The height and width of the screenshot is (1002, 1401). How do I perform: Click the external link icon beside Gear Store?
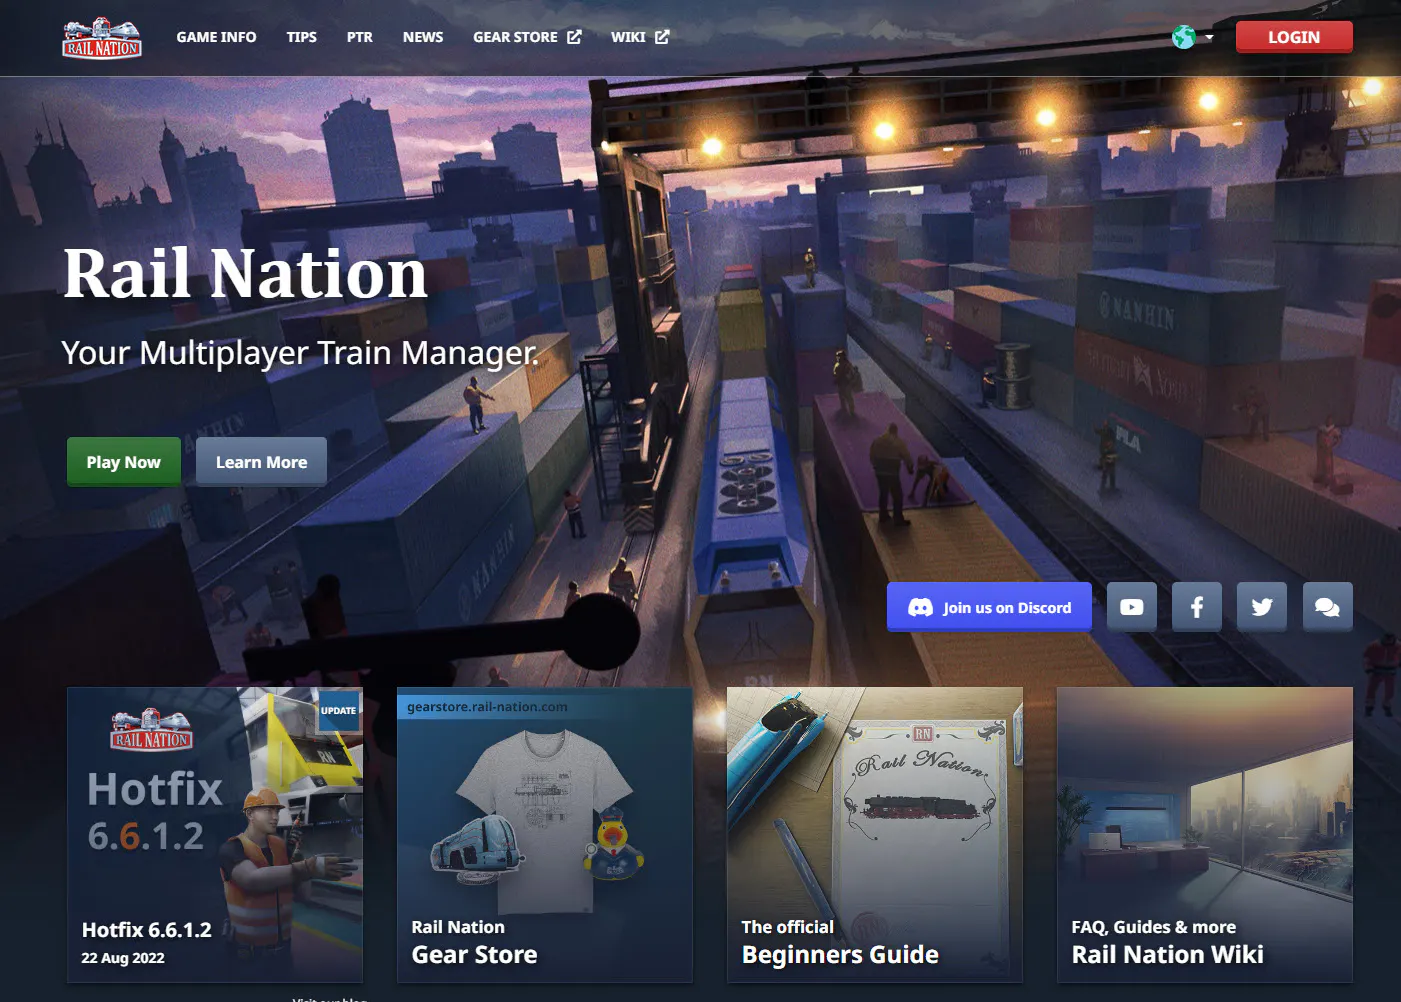(x=574, y=37)
